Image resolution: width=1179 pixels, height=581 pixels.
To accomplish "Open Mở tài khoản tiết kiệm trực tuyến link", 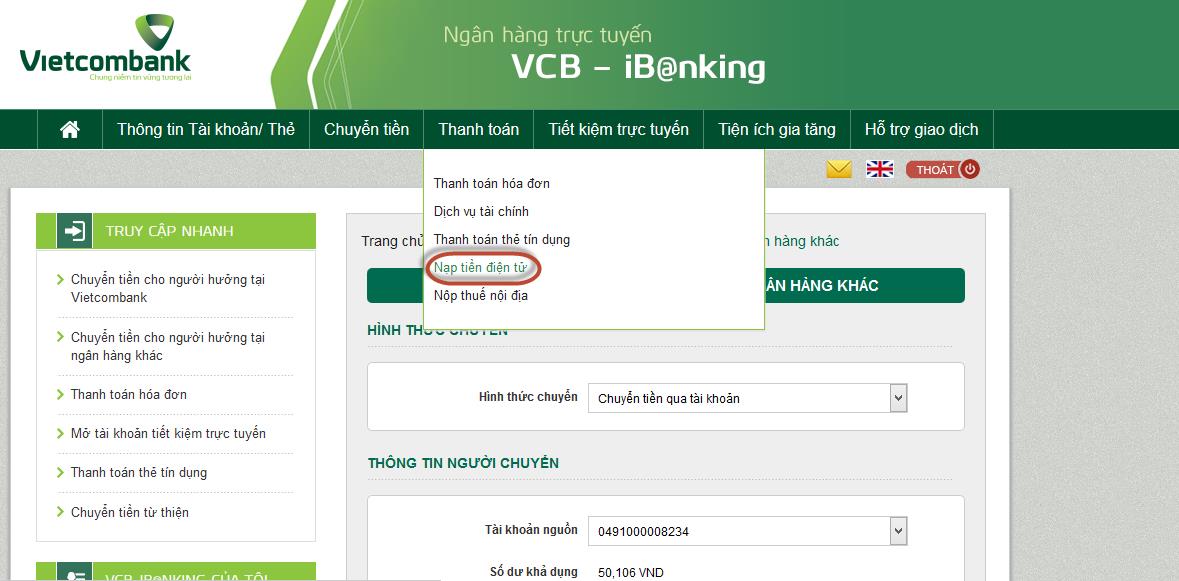I will pos(168,434).
